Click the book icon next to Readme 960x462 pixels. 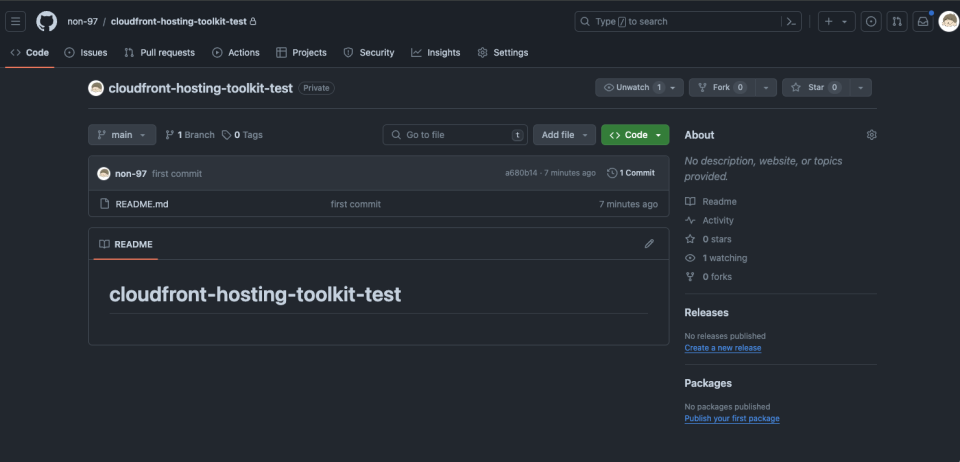(690, 201)
